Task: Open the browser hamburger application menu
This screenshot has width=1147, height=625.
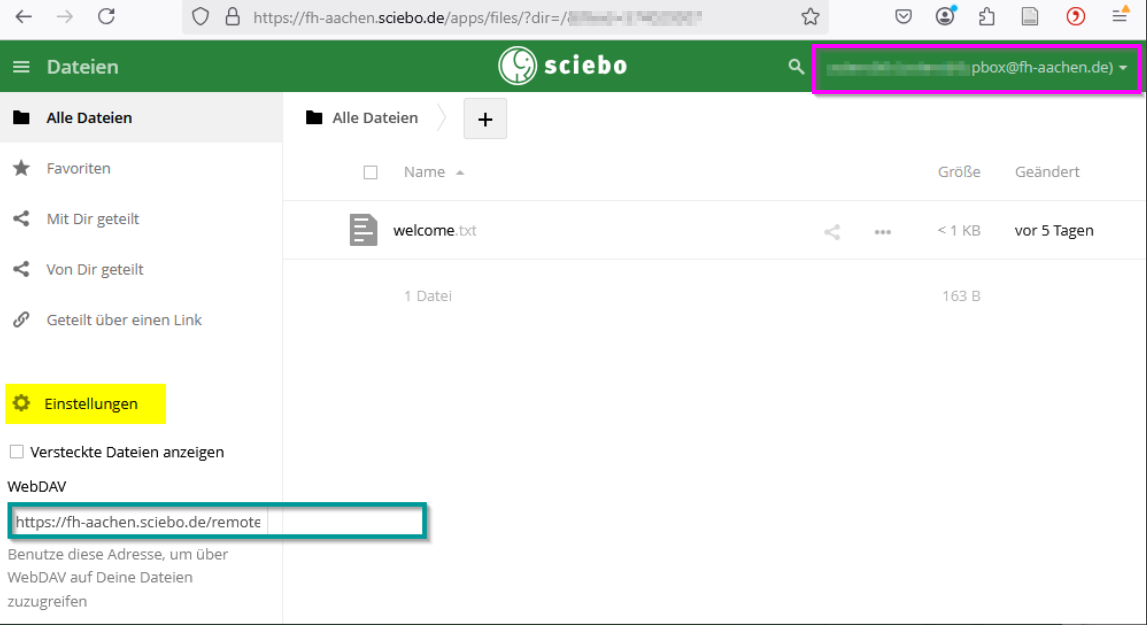Action: [1120, 15]
